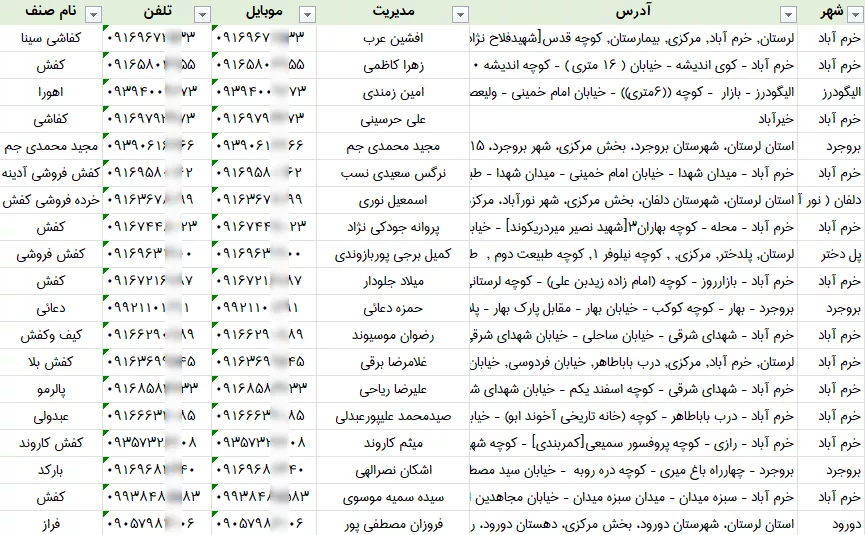Select business name خرده فروشی کفش

pos(51,200)
